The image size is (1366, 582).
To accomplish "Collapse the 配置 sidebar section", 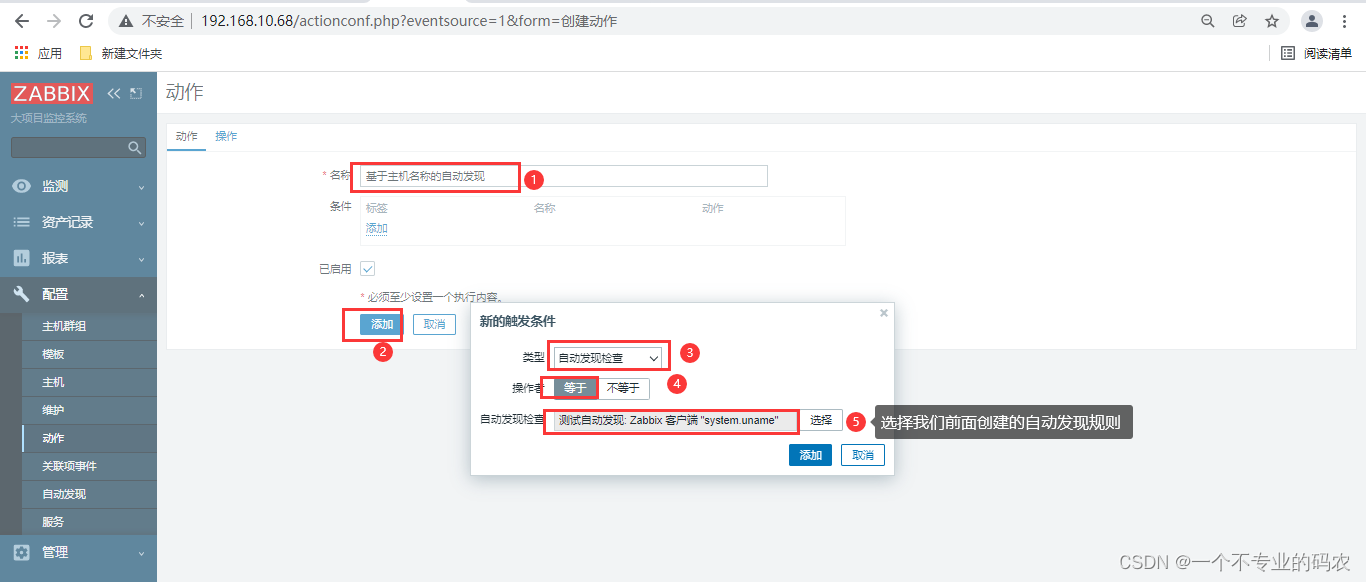I will pos(78,294).
